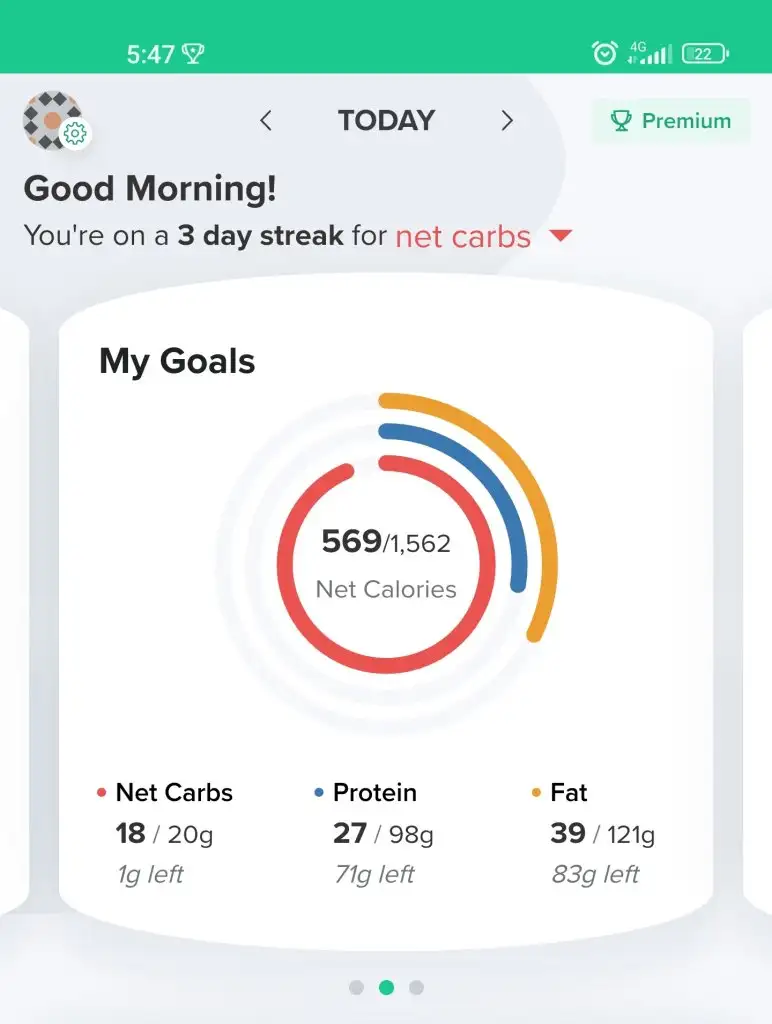
Task: Select the active middle page dot
Action: click(x=387, y=987)
